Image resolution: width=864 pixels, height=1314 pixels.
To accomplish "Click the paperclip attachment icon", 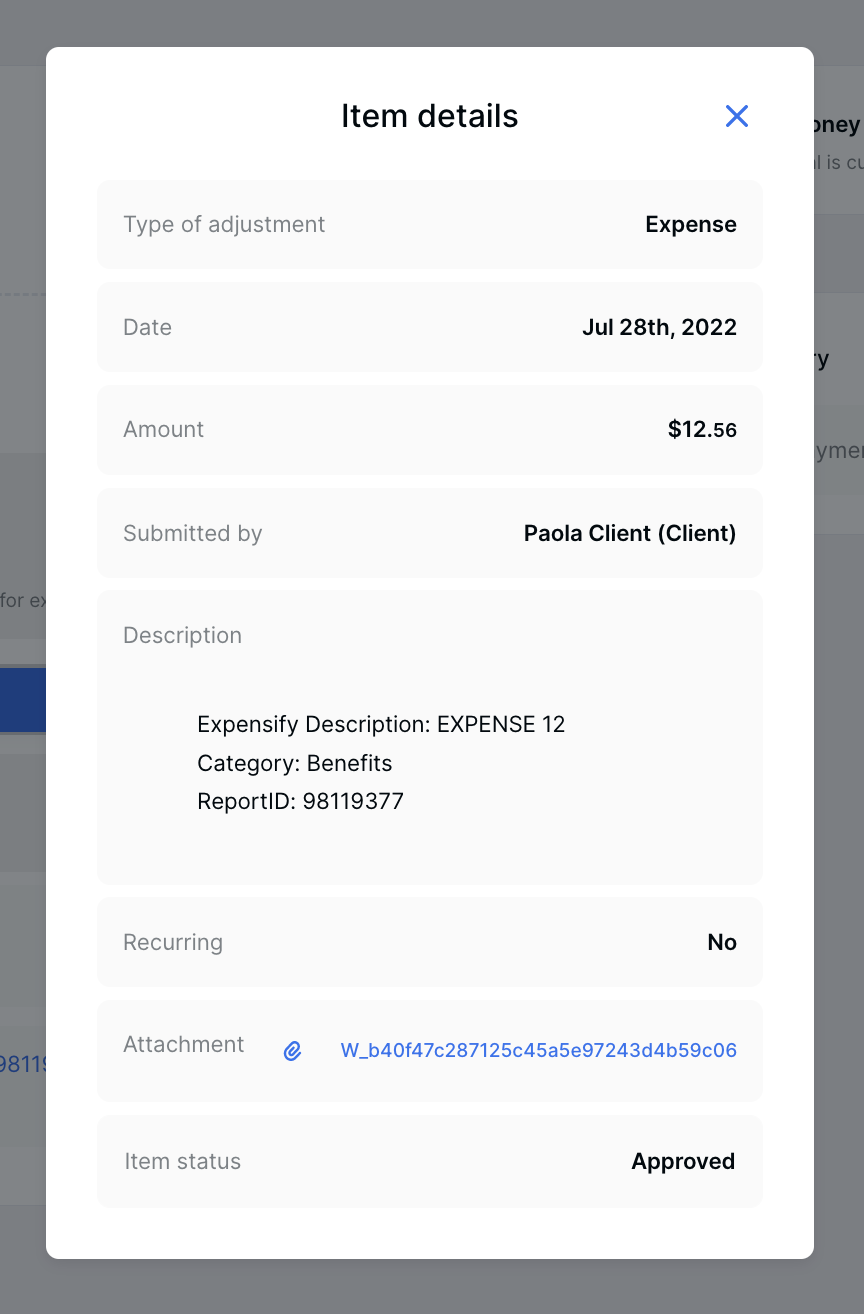I will coord(292,1051).
